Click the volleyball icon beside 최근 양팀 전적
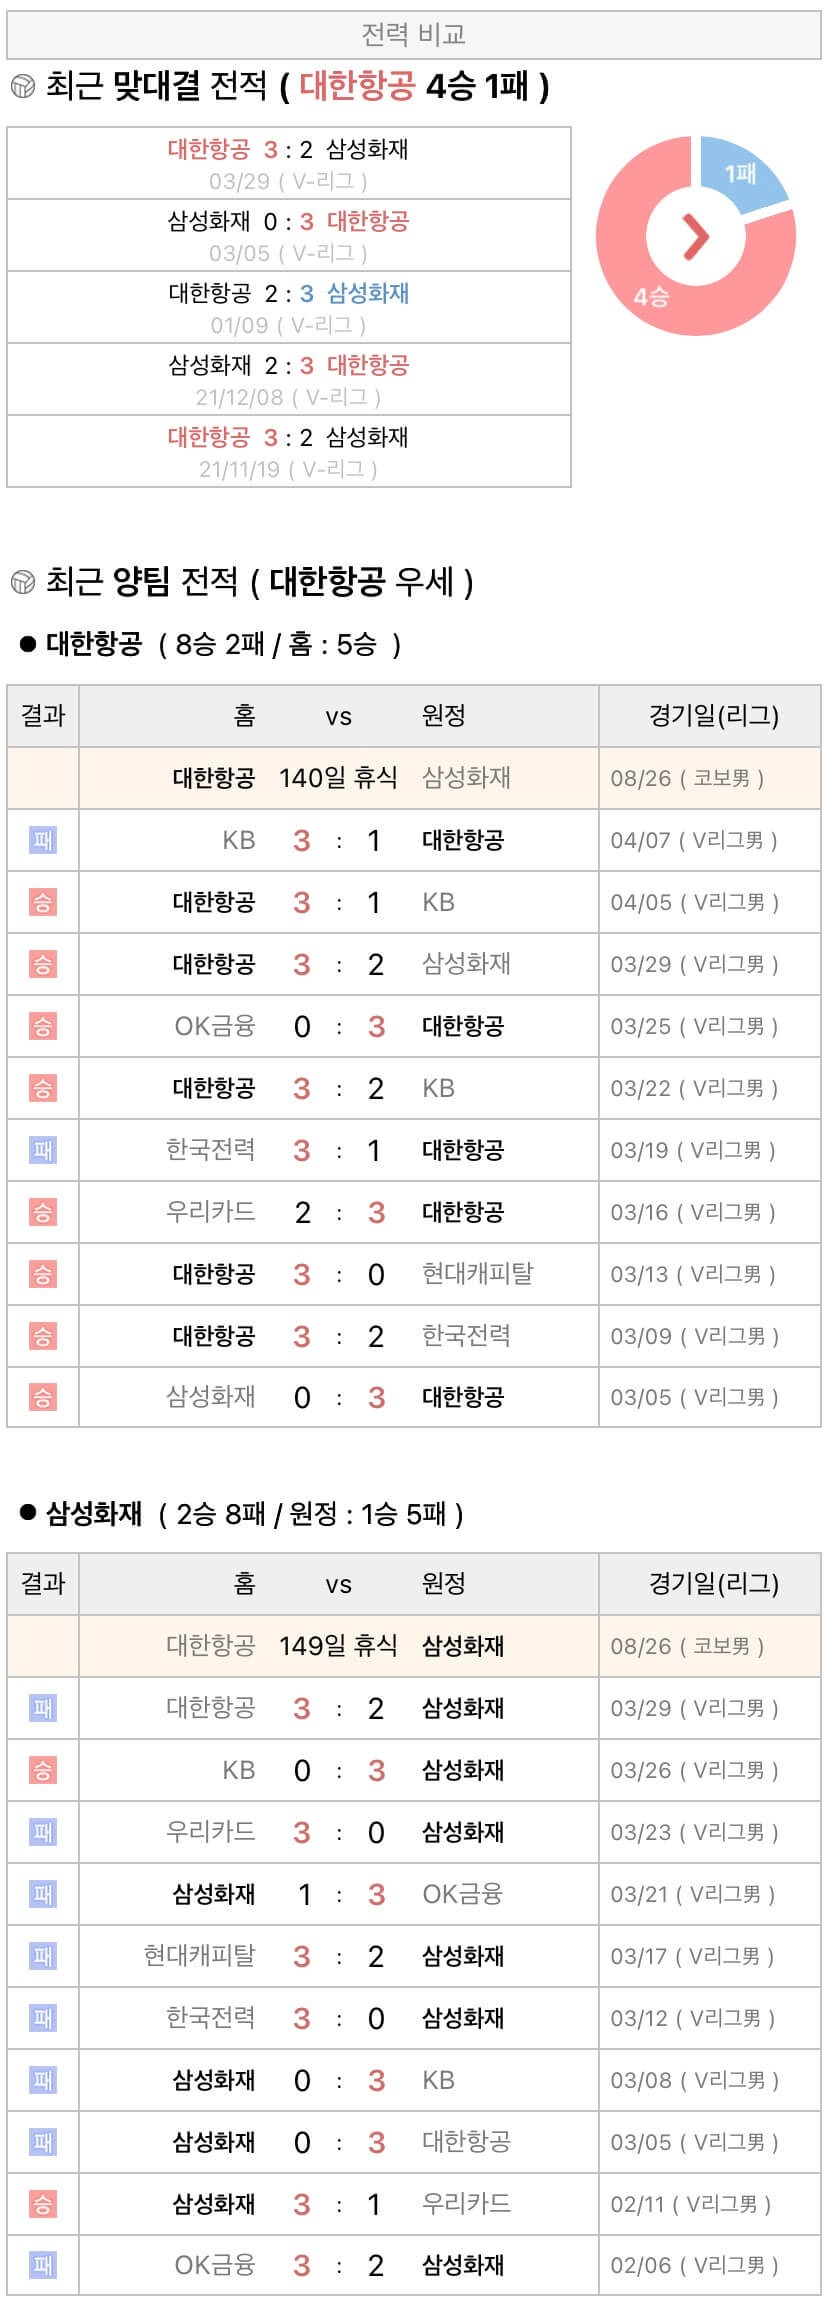The width and height of the screenshot is (828, 2308). pyautogui.click(x=22, y=581)
